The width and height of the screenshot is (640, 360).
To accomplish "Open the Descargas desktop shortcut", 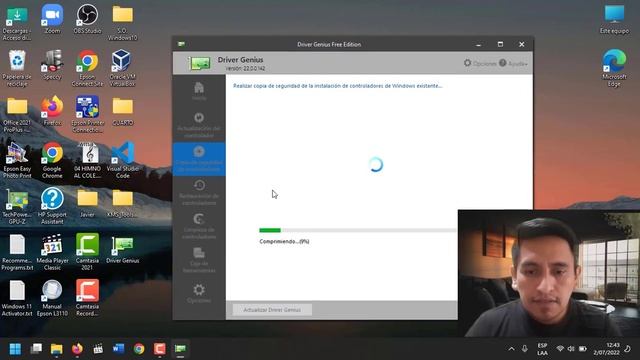I will point(17,23).
